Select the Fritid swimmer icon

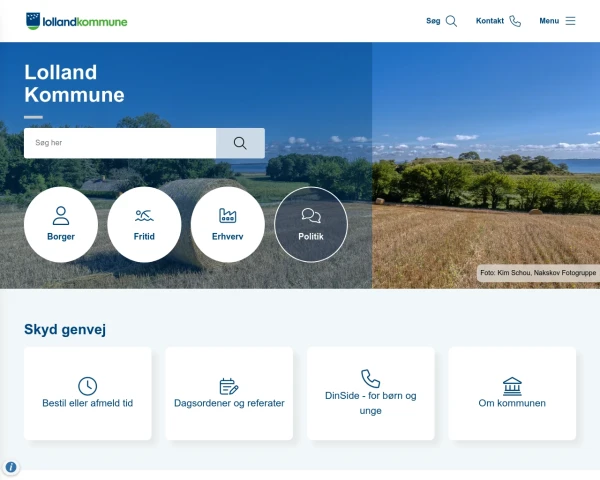(x=144, y=216)
